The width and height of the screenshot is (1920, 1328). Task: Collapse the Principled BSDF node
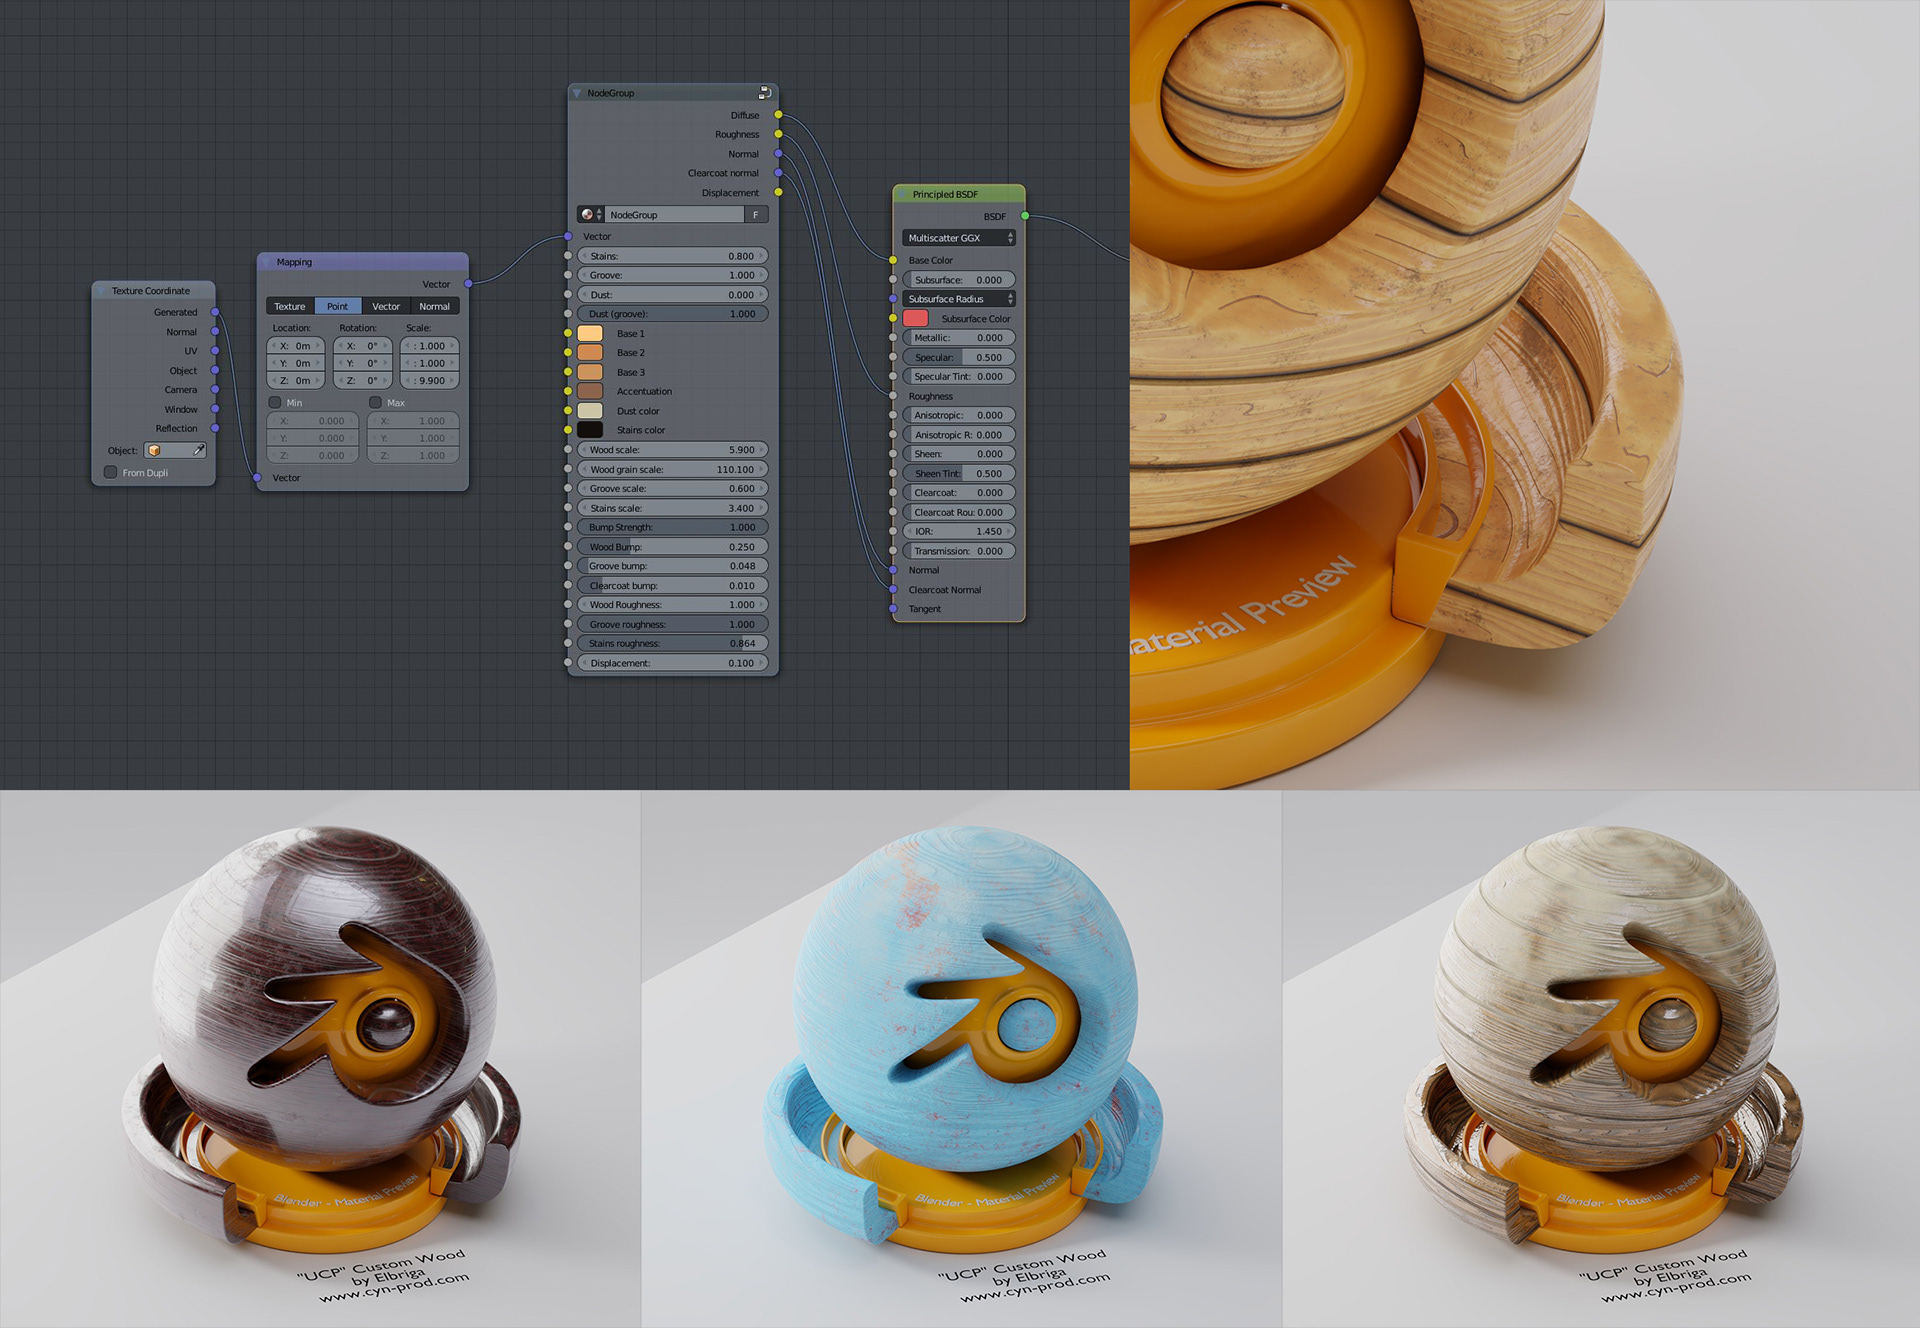tap(902, 194)
